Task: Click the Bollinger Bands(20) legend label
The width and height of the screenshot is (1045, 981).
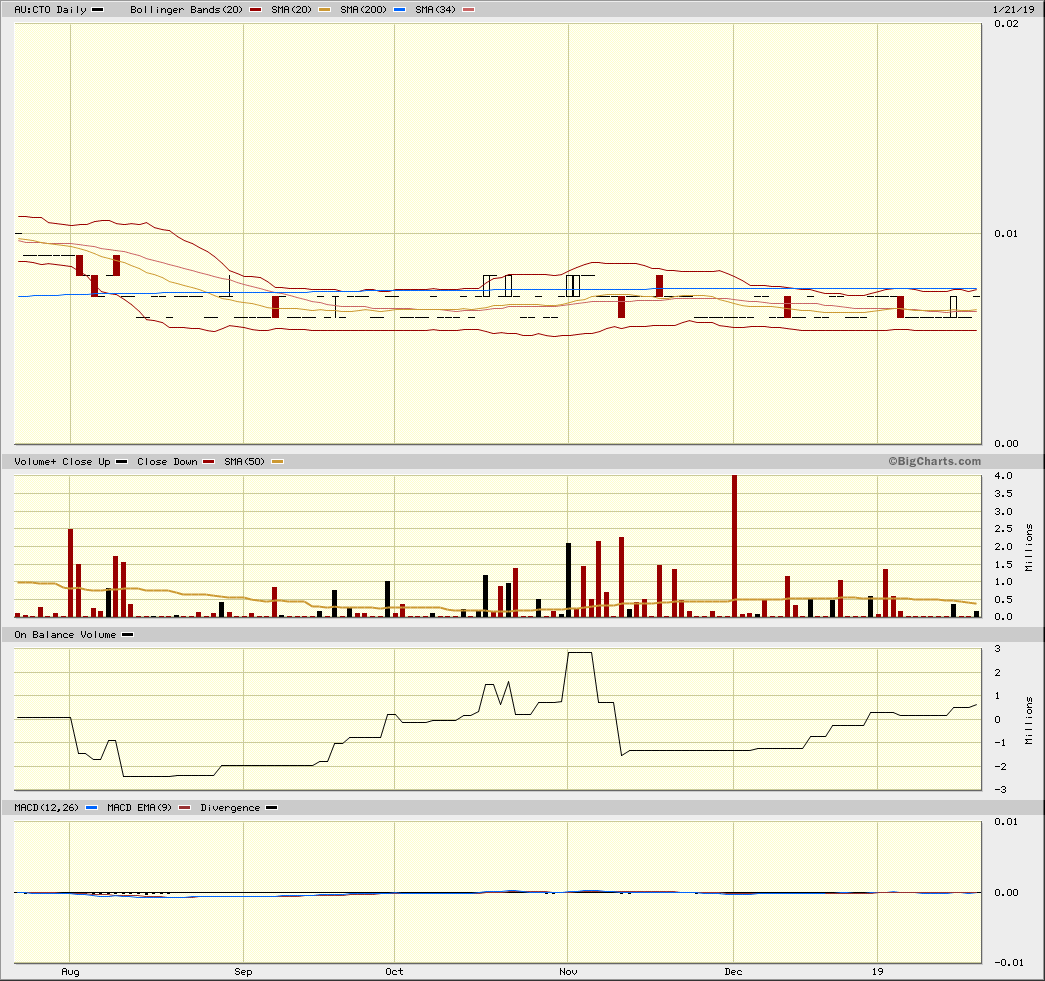Action: 186,9
